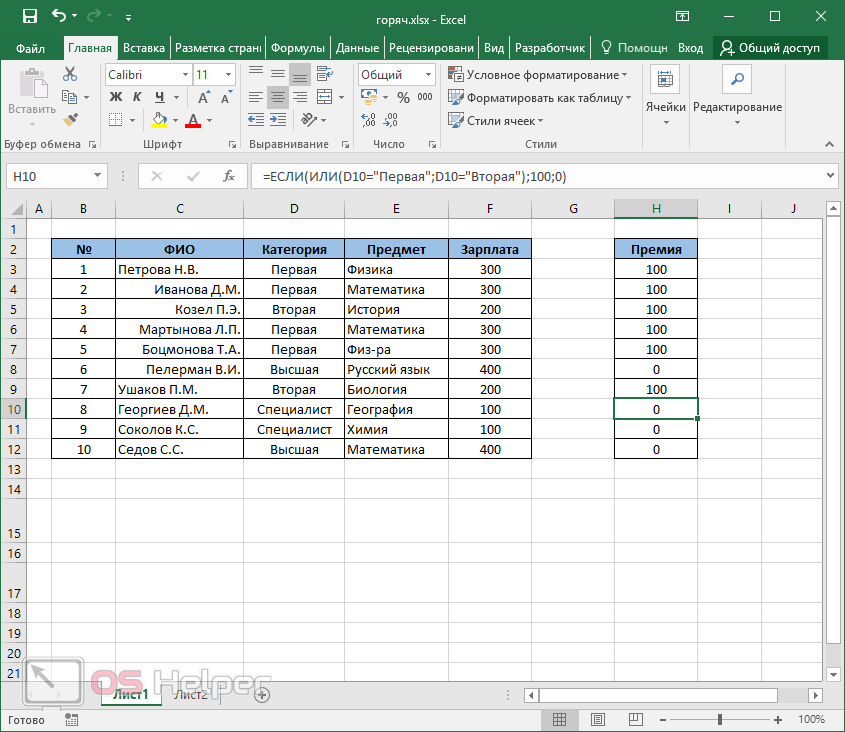This screenshot has height=732, width=845.
Task: Select the Format Painter brush
Action: coord(70,119)
